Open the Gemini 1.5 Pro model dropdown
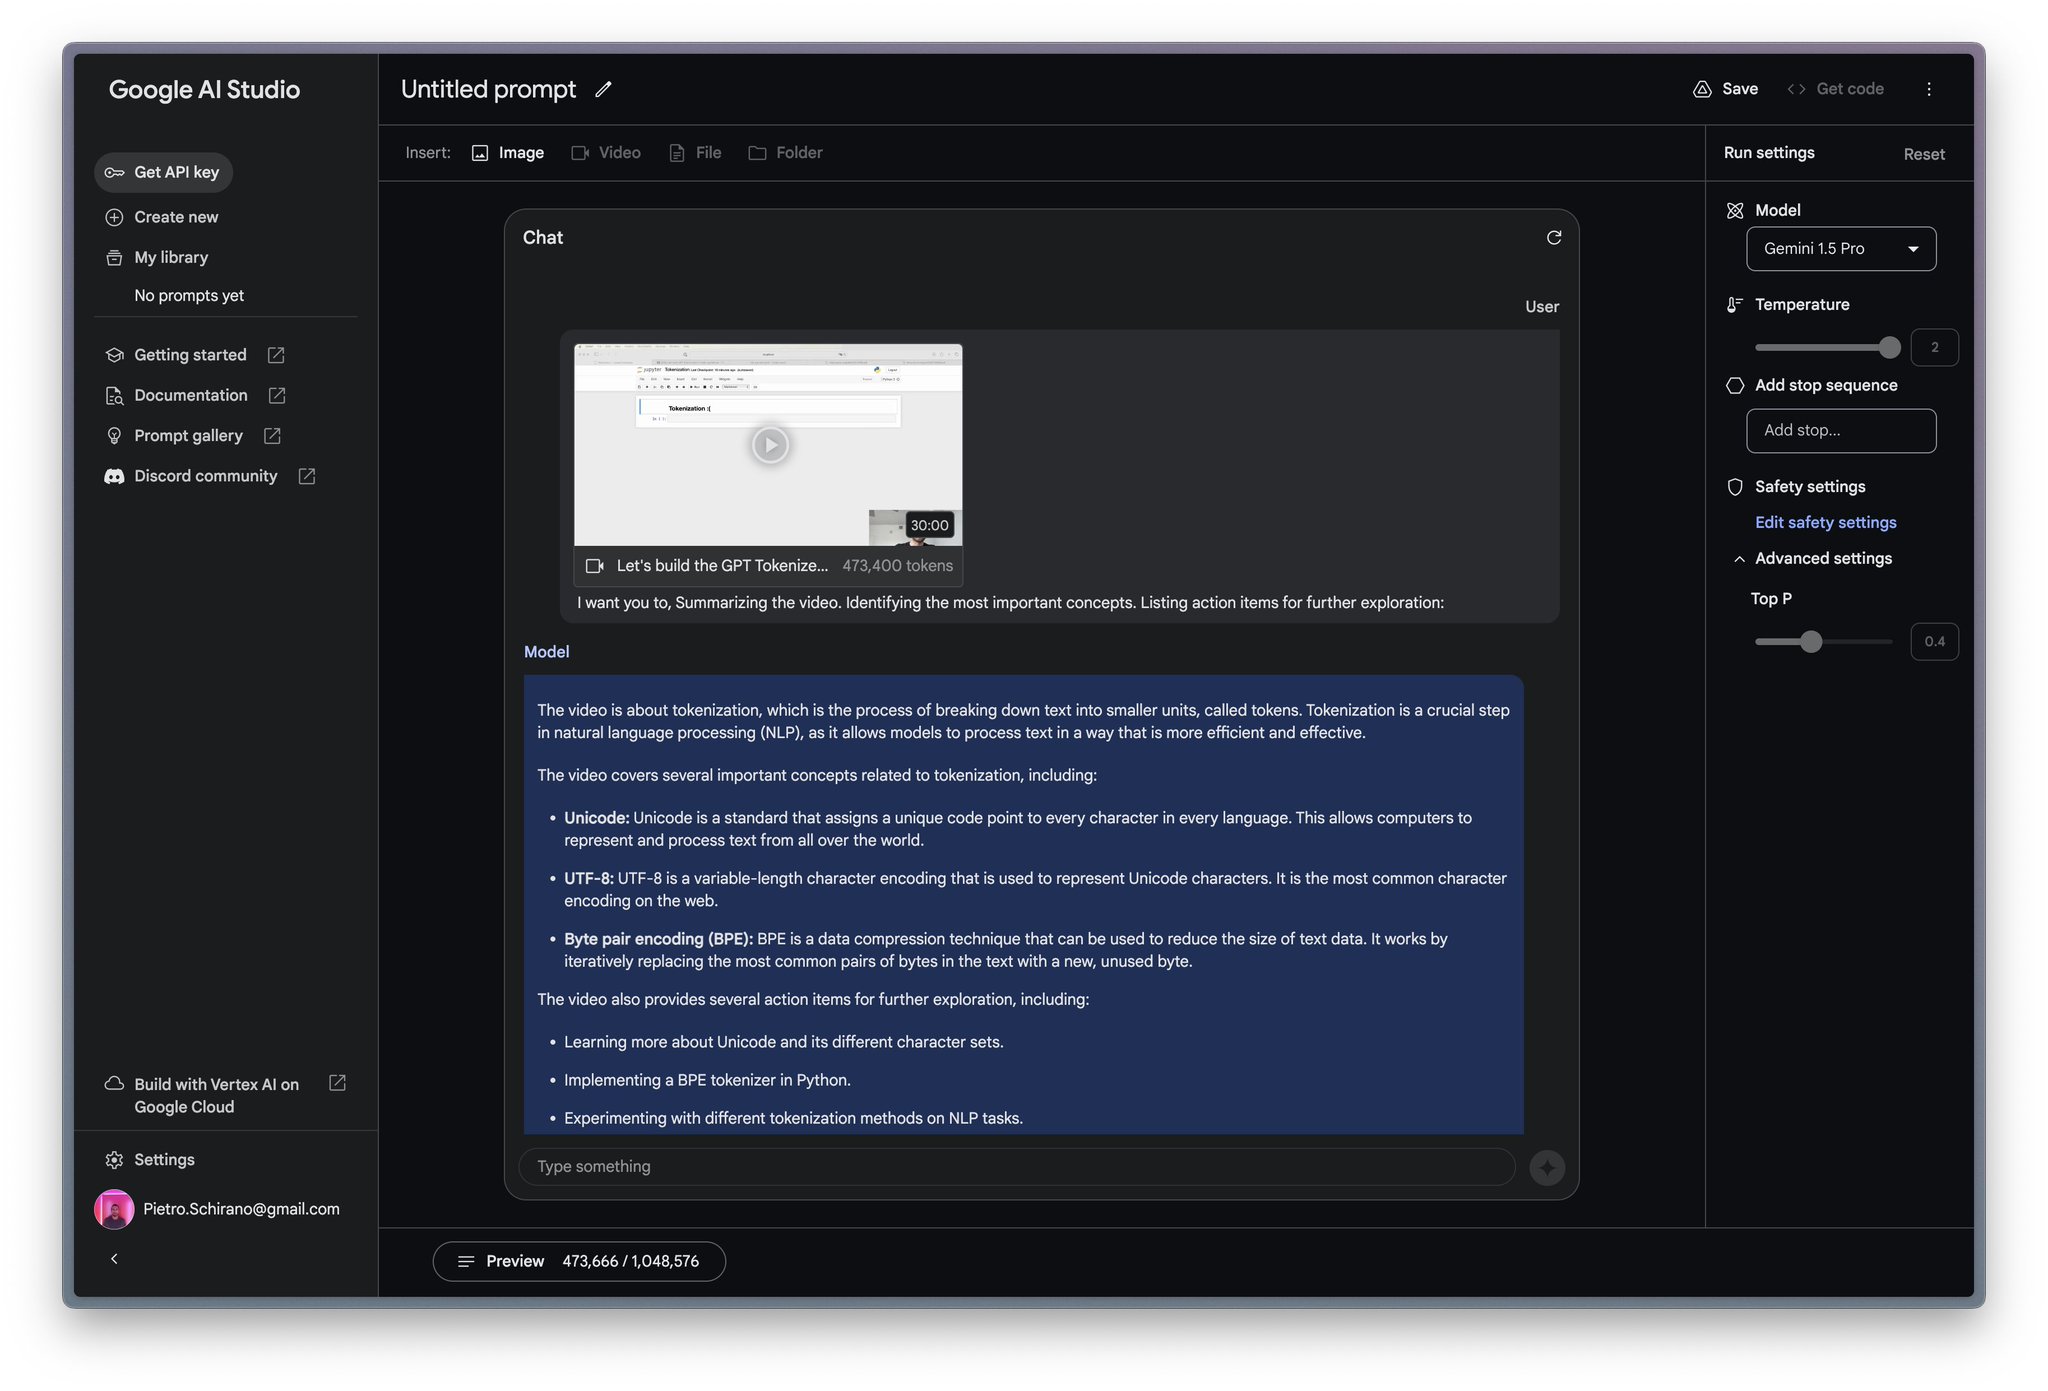This screenshot has width=2048, height=1391. click(x=1841, y=249)
